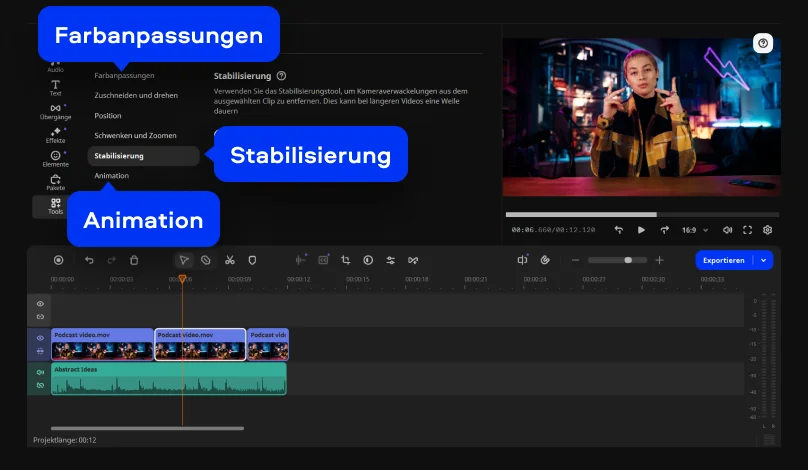Screen dimensions: 808x470
Task: Click the crop icon in timeline toolbar
Action: pos(345,260)
